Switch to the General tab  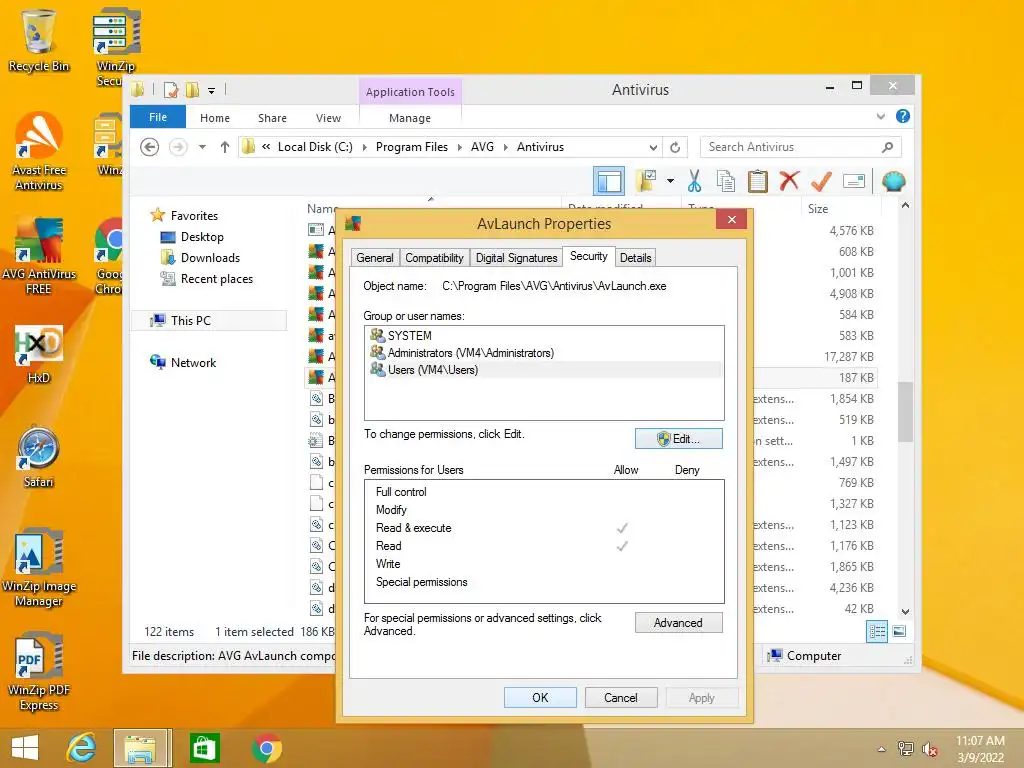click(375, 258)
